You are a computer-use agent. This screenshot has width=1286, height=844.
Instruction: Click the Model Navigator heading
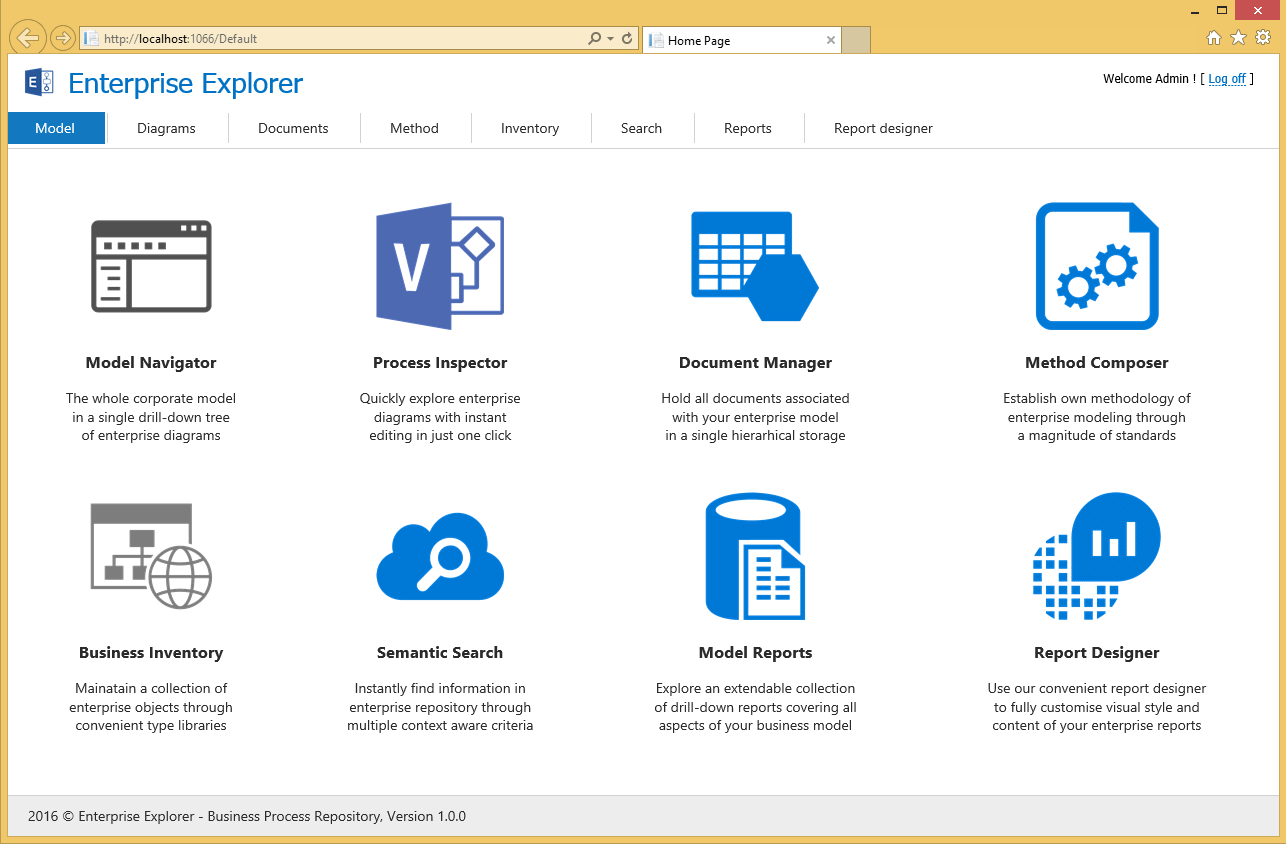(151, 363)
